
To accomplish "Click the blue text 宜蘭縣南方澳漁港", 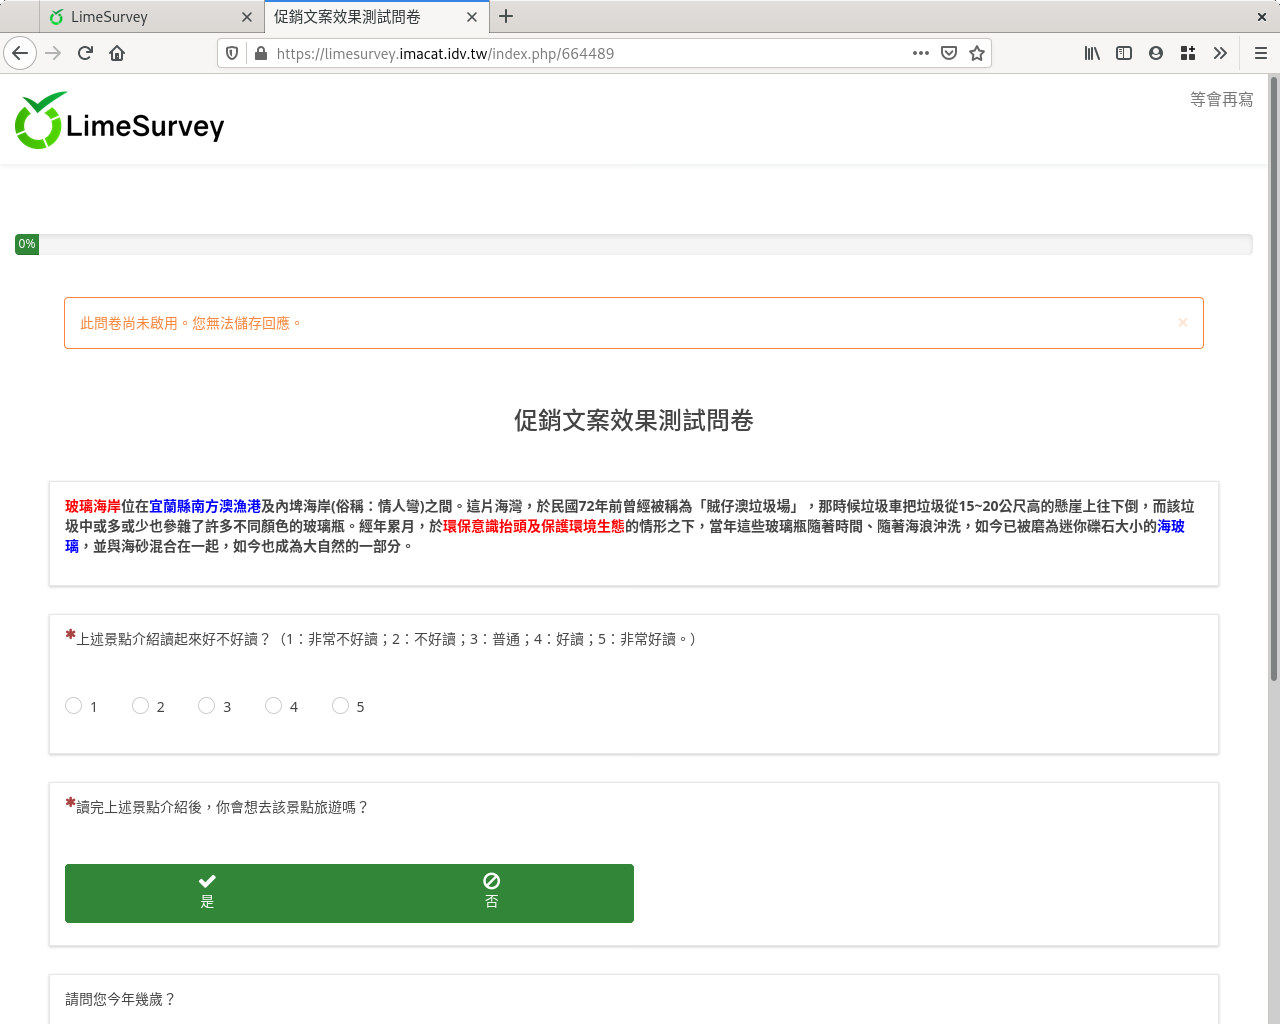I will (205, 506).
